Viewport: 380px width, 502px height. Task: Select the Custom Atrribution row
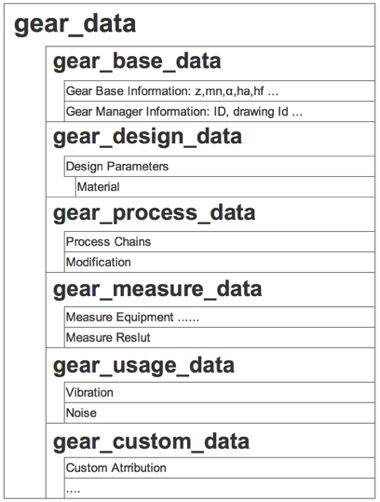pos(219,468)
